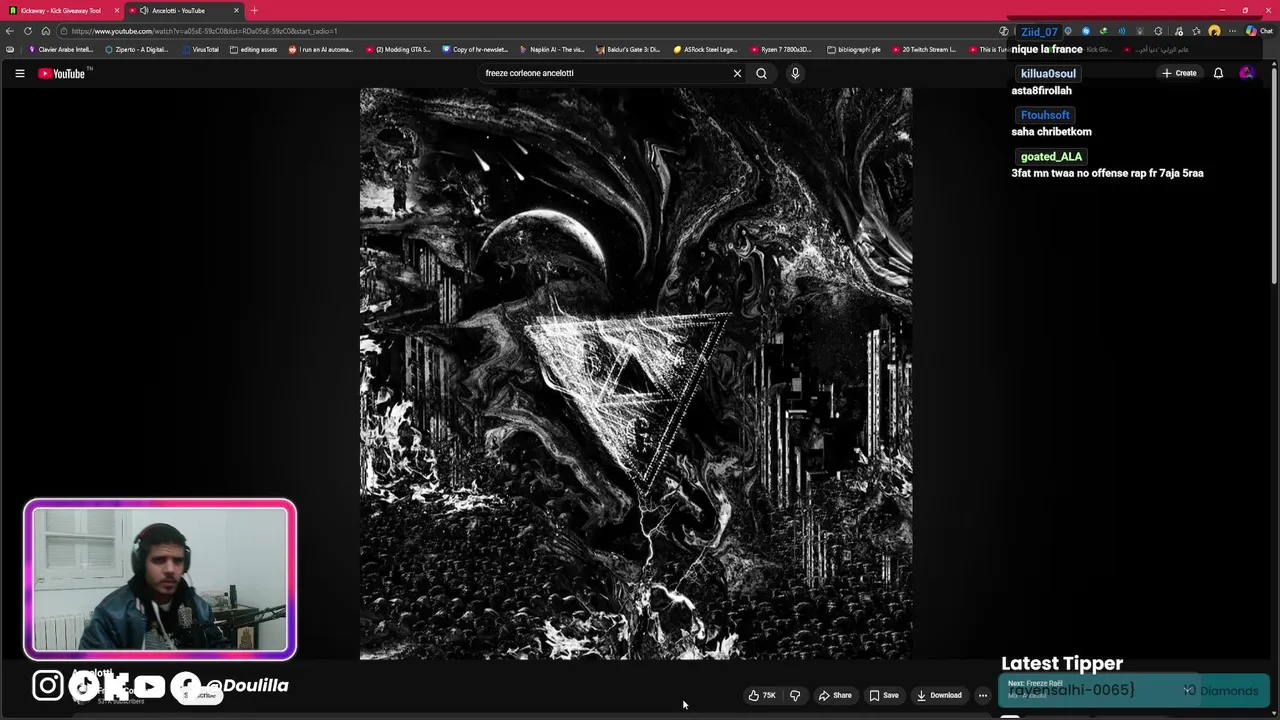Screen dimensions: 1280x720
Task: Click the Facebook icon in stream overlay
Action: point(186,687)
